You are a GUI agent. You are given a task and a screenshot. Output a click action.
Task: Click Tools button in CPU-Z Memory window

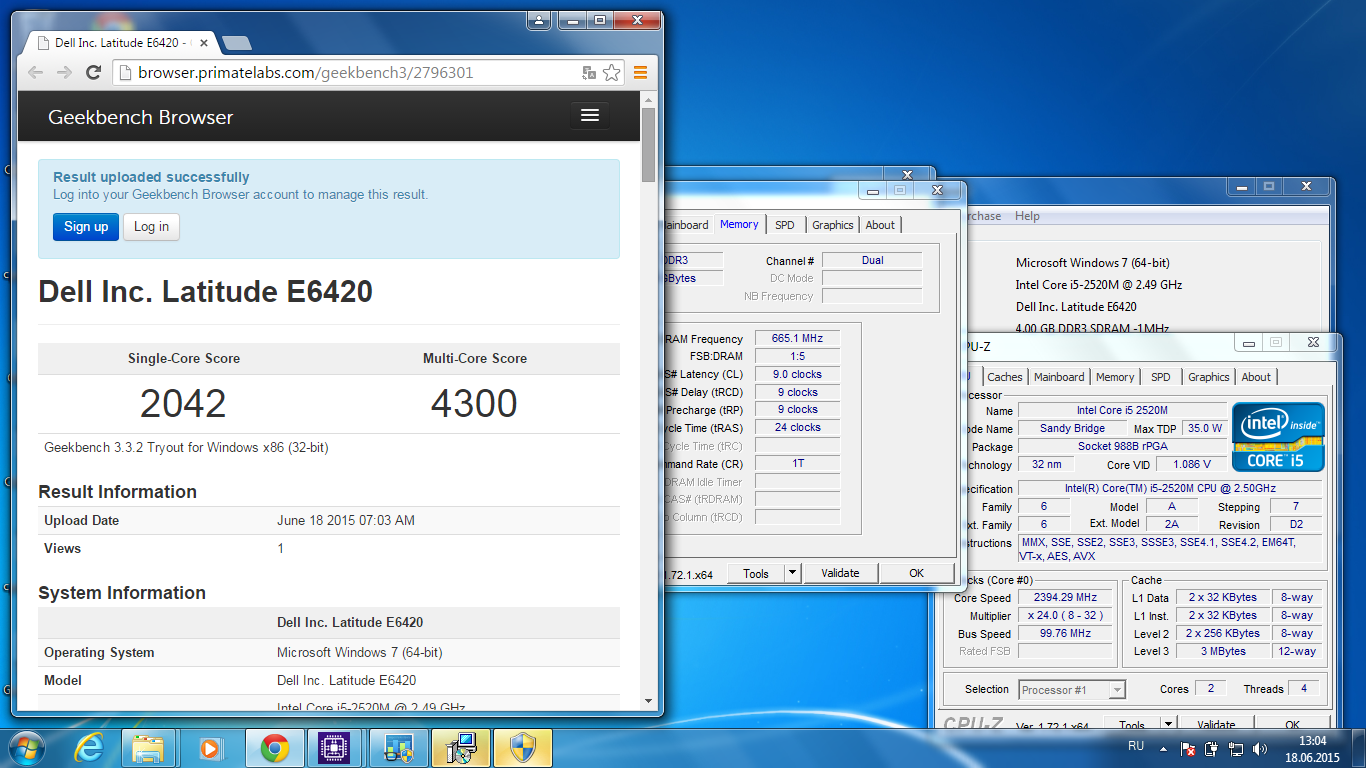(x=756, y=573)
